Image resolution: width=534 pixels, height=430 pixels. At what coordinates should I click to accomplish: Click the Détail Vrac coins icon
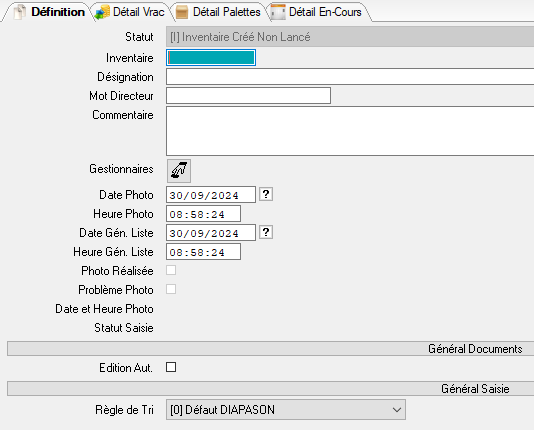pyautogui.click(x=103, y=12)
